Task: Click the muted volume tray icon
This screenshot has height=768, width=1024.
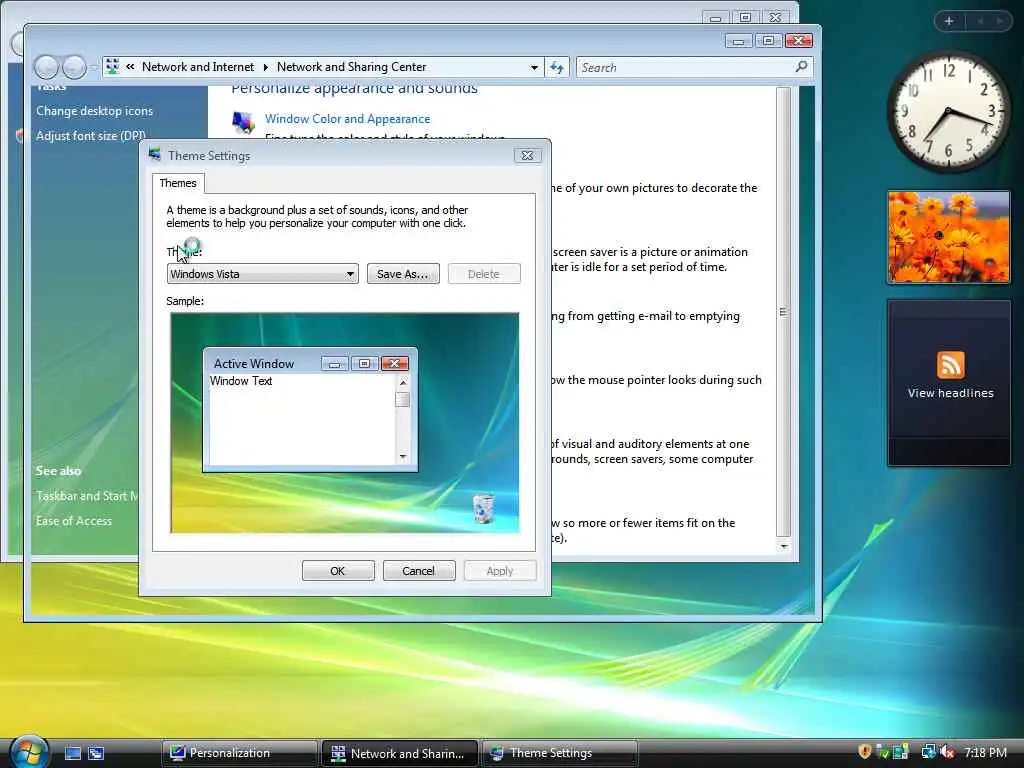Action: tap(947, 752)
